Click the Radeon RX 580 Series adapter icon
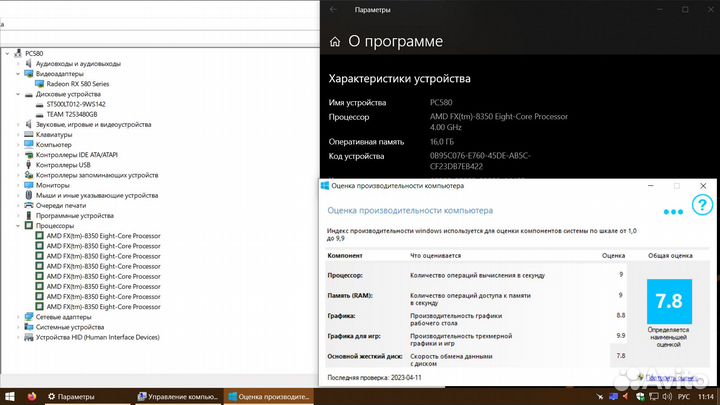The image size is (720, 405). (x=39, y=84)
